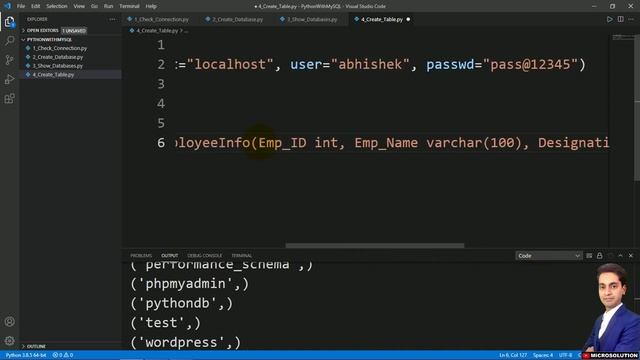Open the File menu
Viewport: 640px width, 360px height.
pos(21,6)
